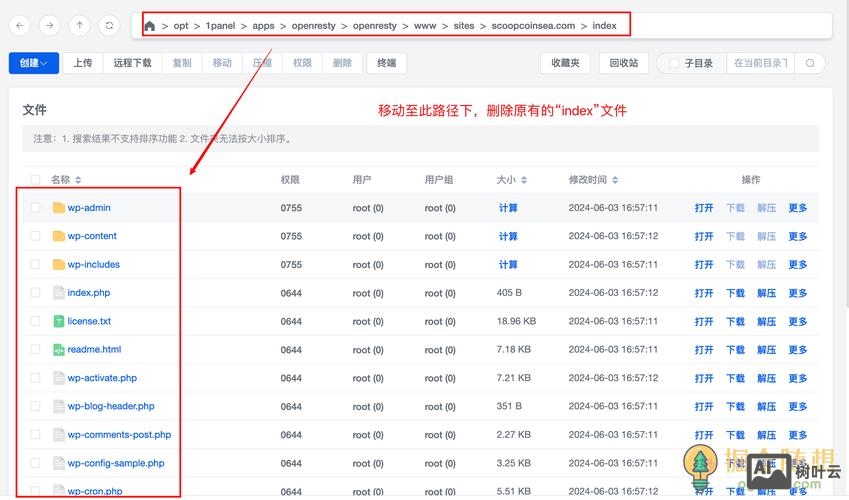Image resolution: width=849 pixels, height=500 pixels.
Task: Click the wp-includes folder icon
Action: tap(58, 264)
